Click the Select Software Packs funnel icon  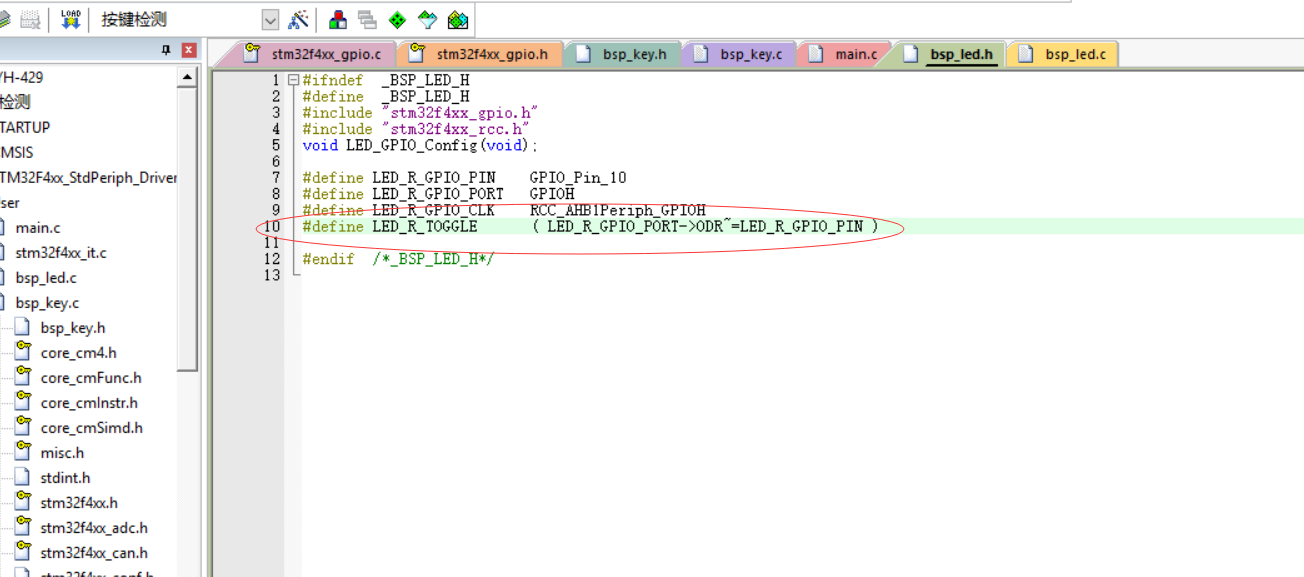[427, 19]
